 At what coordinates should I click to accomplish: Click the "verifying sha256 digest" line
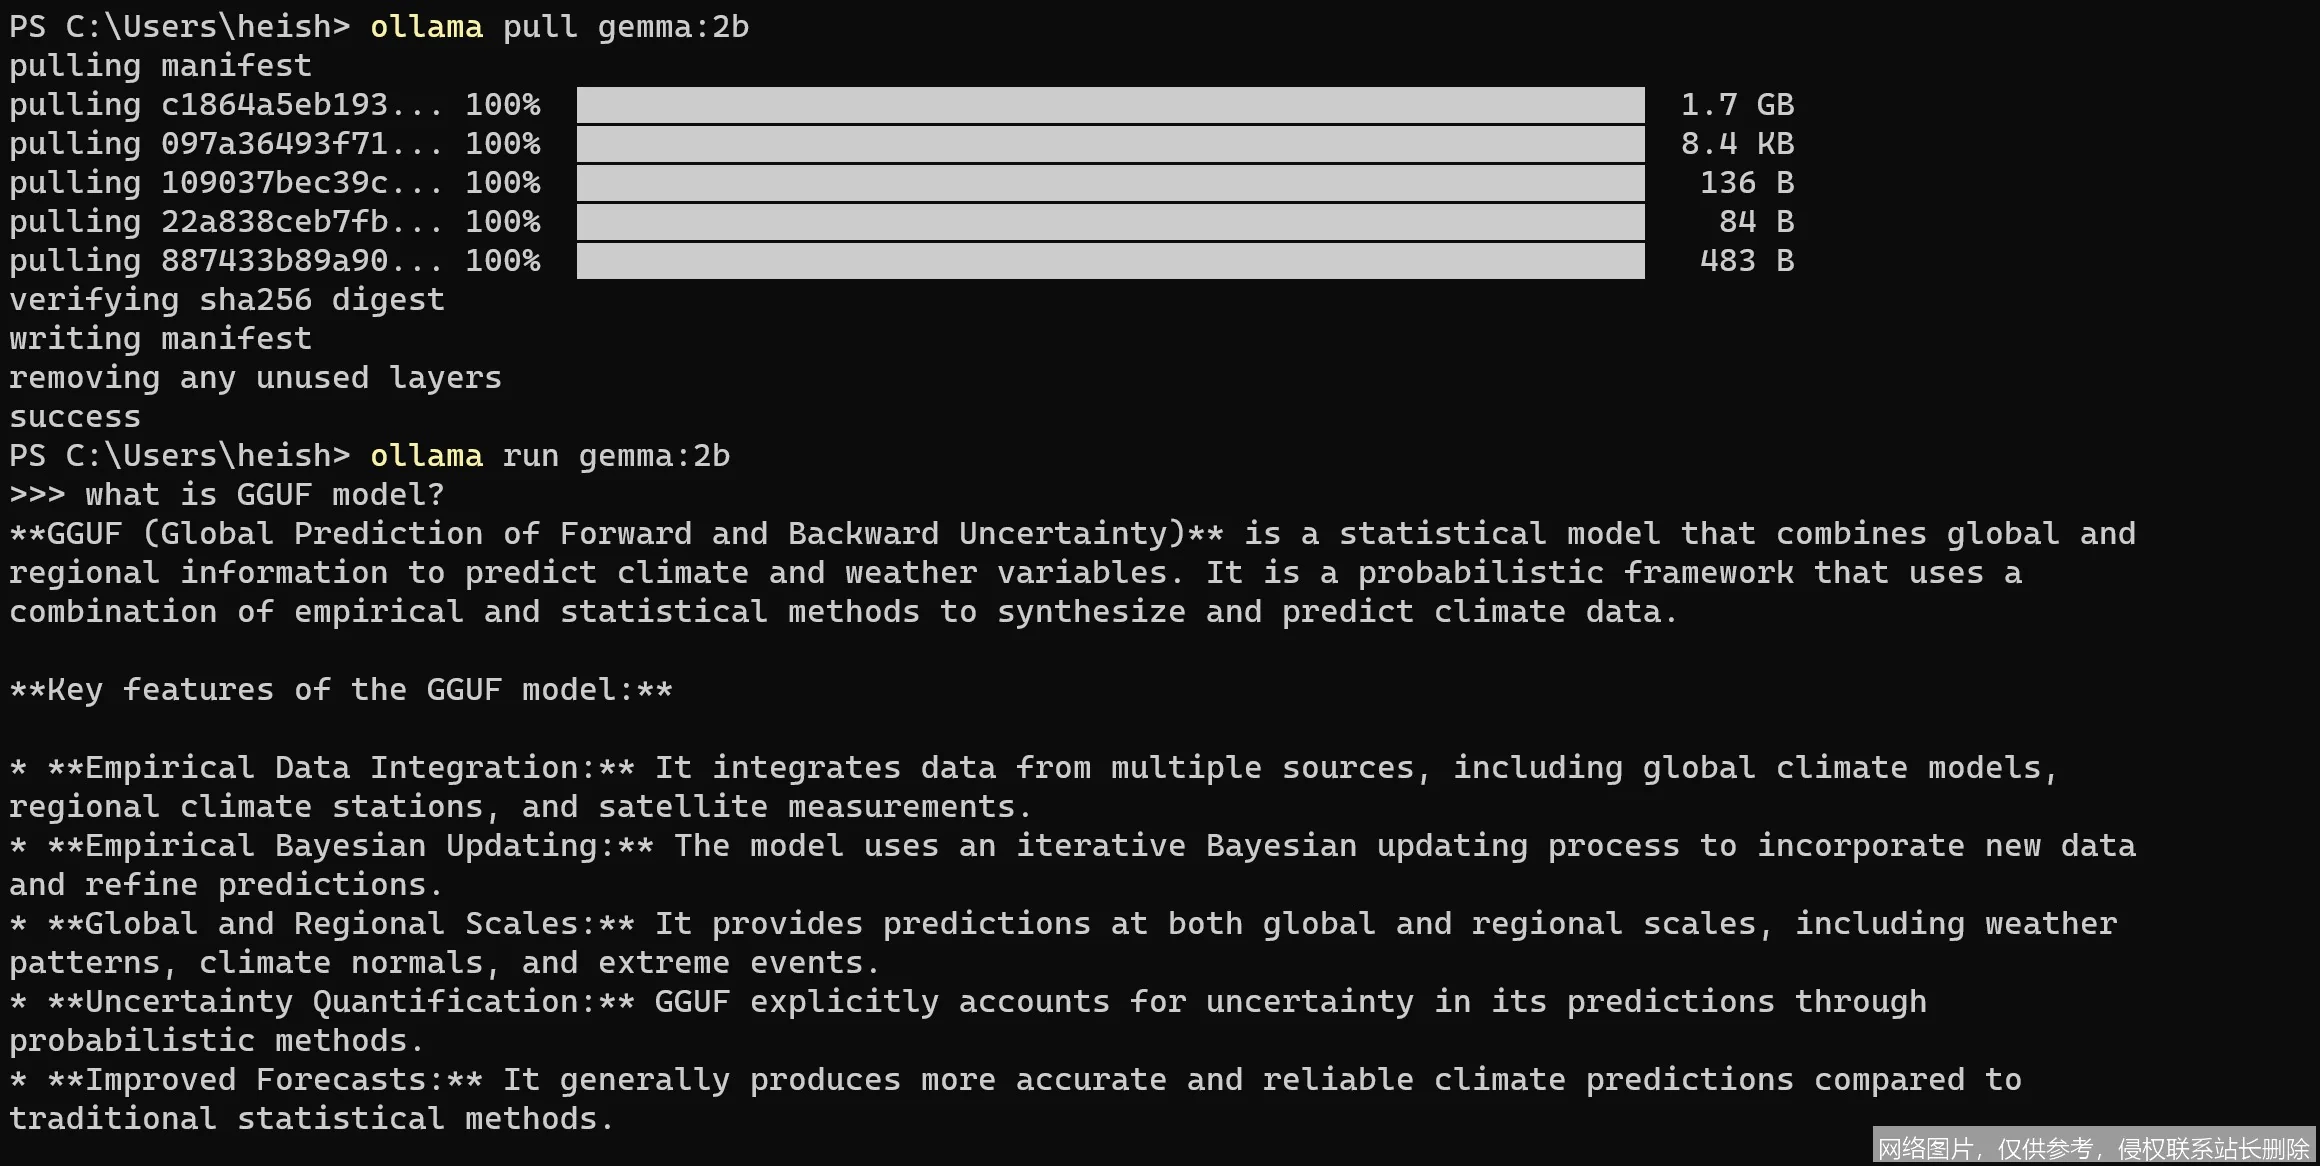(x=227, y=300)
